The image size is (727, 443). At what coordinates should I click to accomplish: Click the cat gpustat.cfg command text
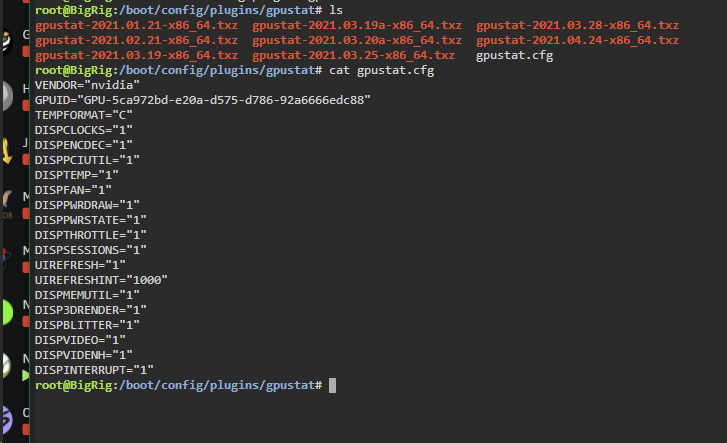382,71
